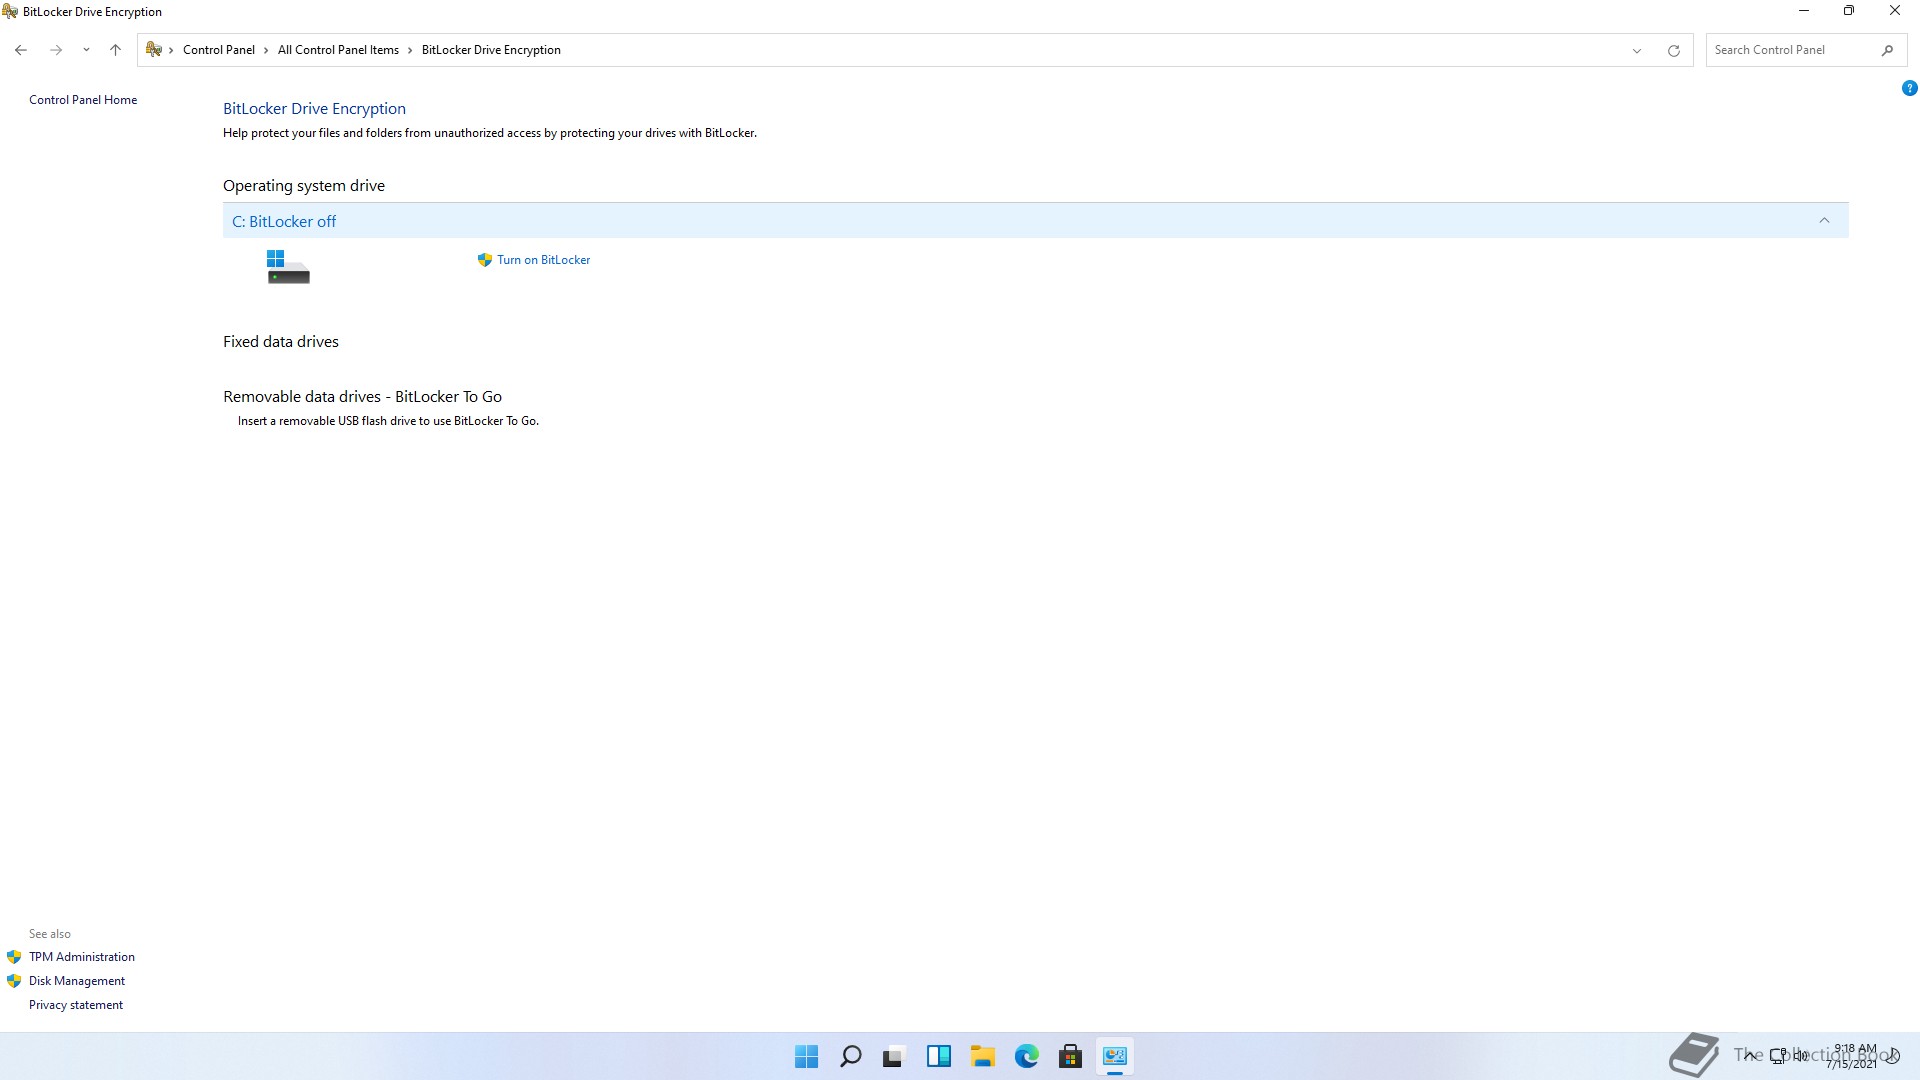
Task: Click the refresh button in address bar
Action: coord(1673,50)
